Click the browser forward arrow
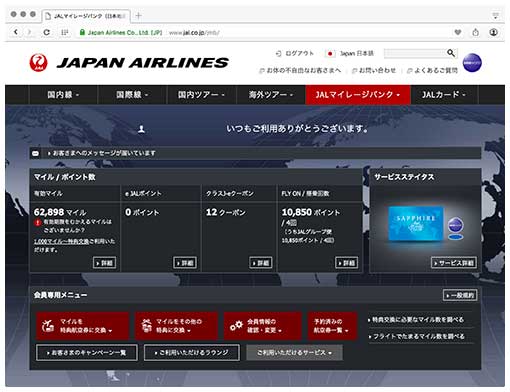This screenshot has height=392, width=510. click(x=29, y=32)
